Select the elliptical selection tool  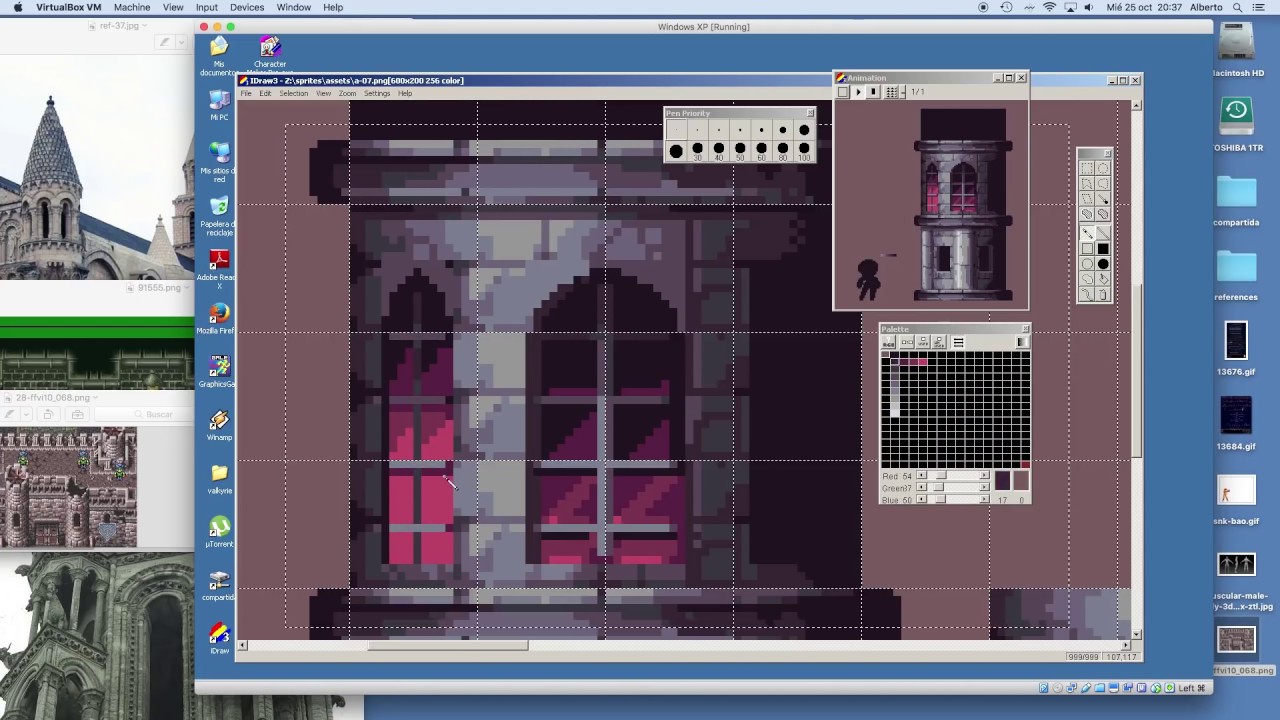coord(1103,168)
